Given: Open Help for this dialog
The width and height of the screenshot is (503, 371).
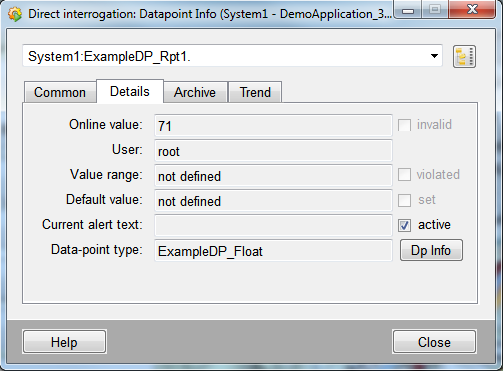Looking at the screenshot, I should click(64, 342).
